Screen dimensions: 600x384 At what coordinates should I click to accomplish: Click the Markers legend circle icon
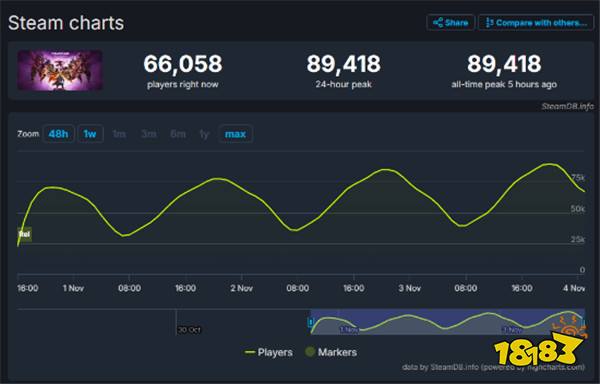(310, 352)
